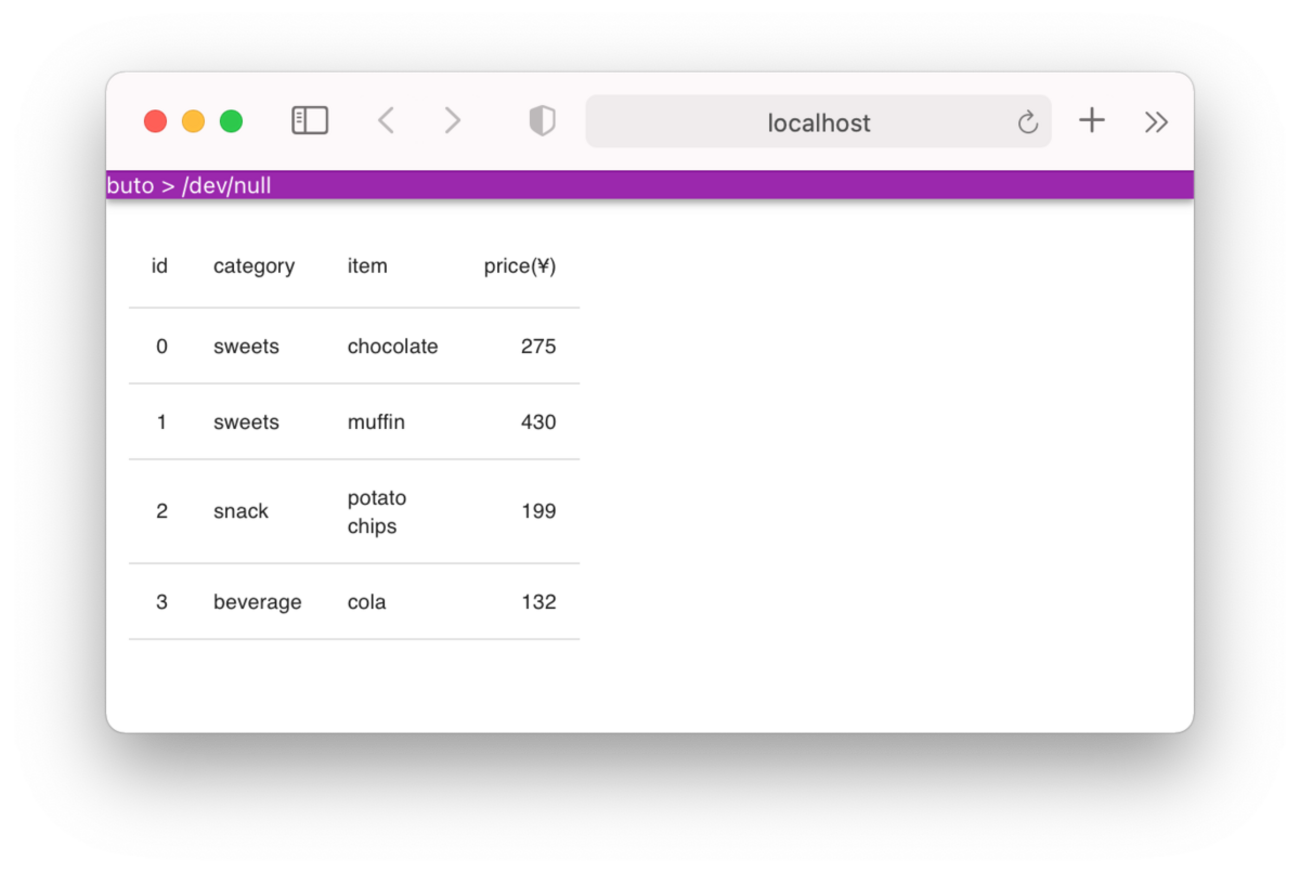
Task: Go forward with the right arrow
Action: coord(452,121)
